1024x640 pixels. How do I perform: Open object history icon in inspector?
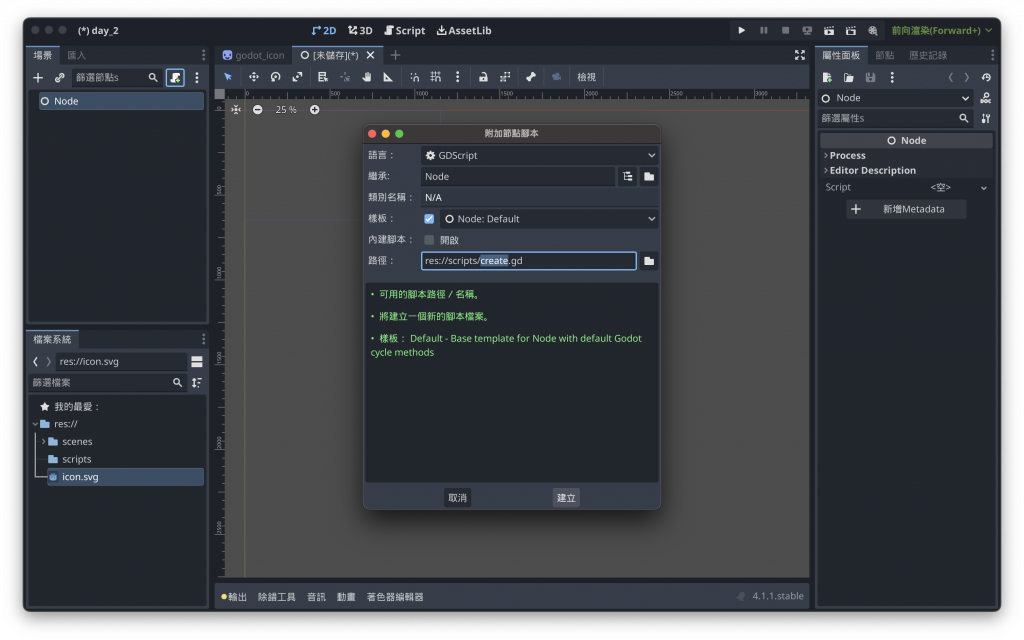tap(985, 78)
